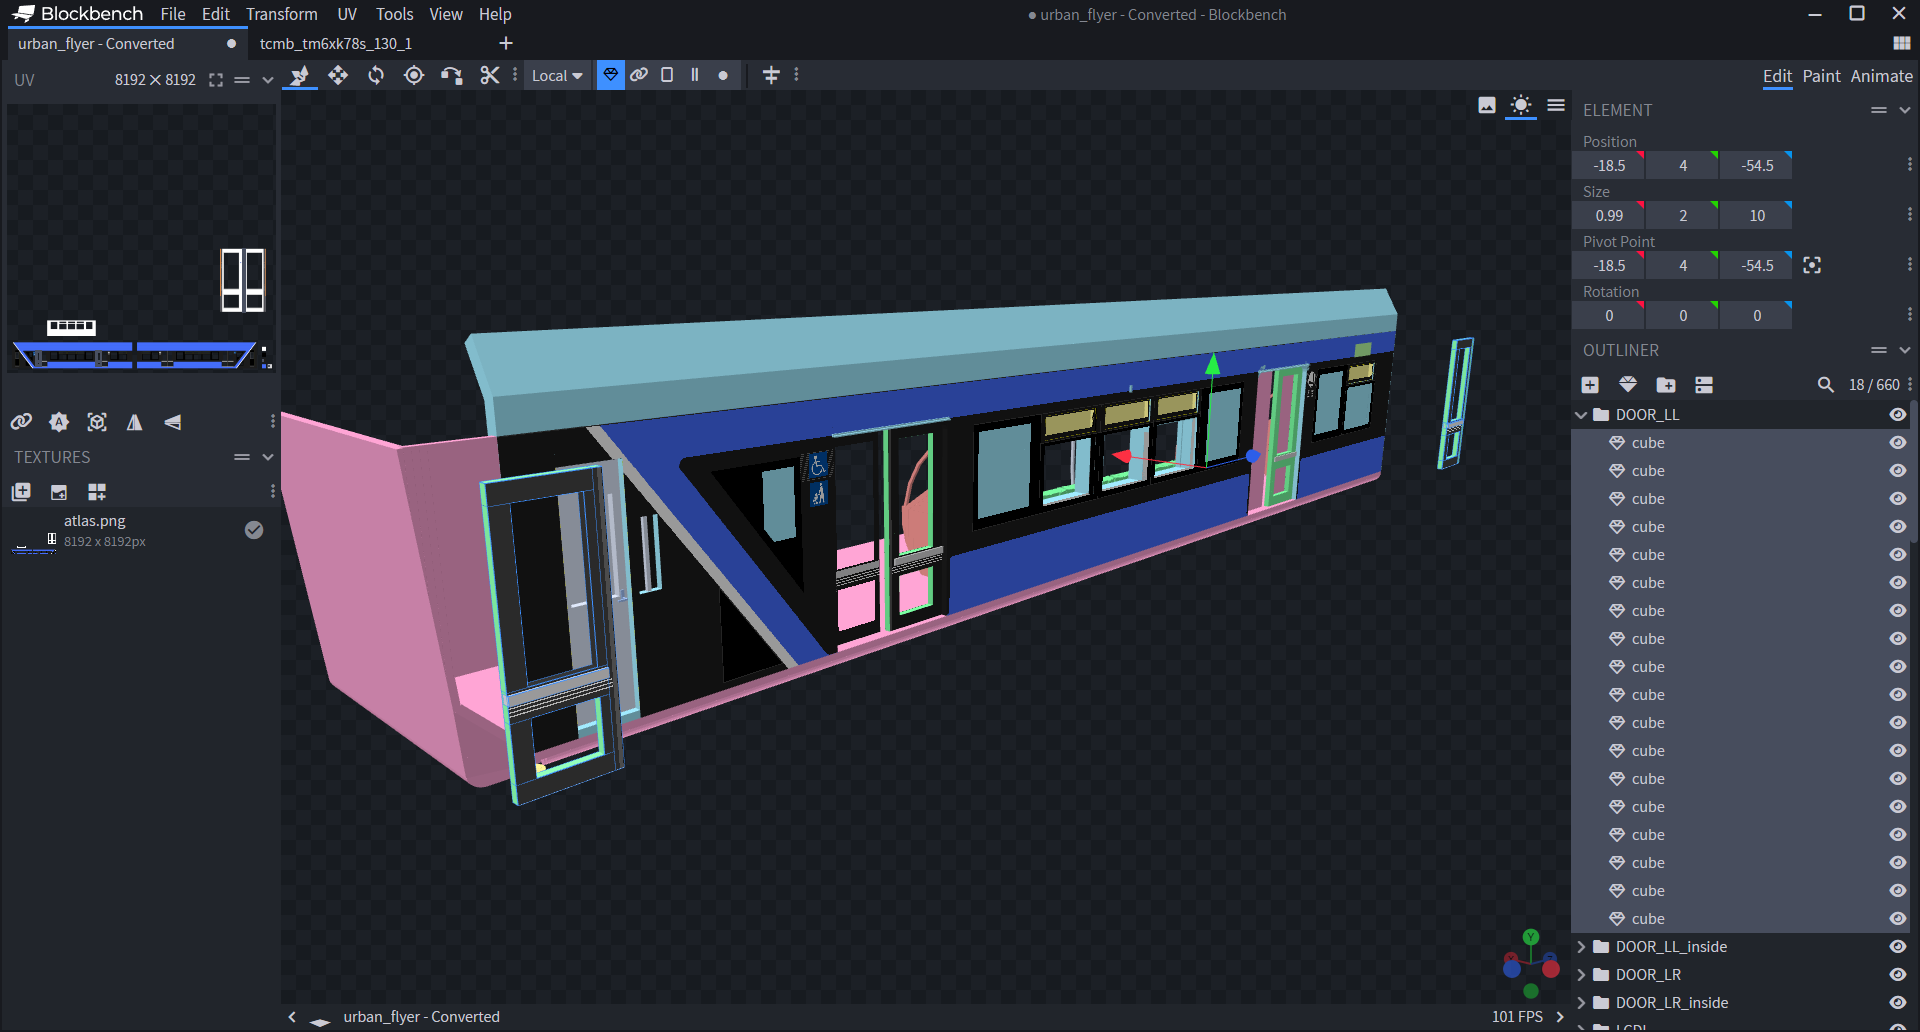Select the Rotate tool in the toolbar
The height and width of the screenshot is (1032, 1920).
tap(375, 75)
